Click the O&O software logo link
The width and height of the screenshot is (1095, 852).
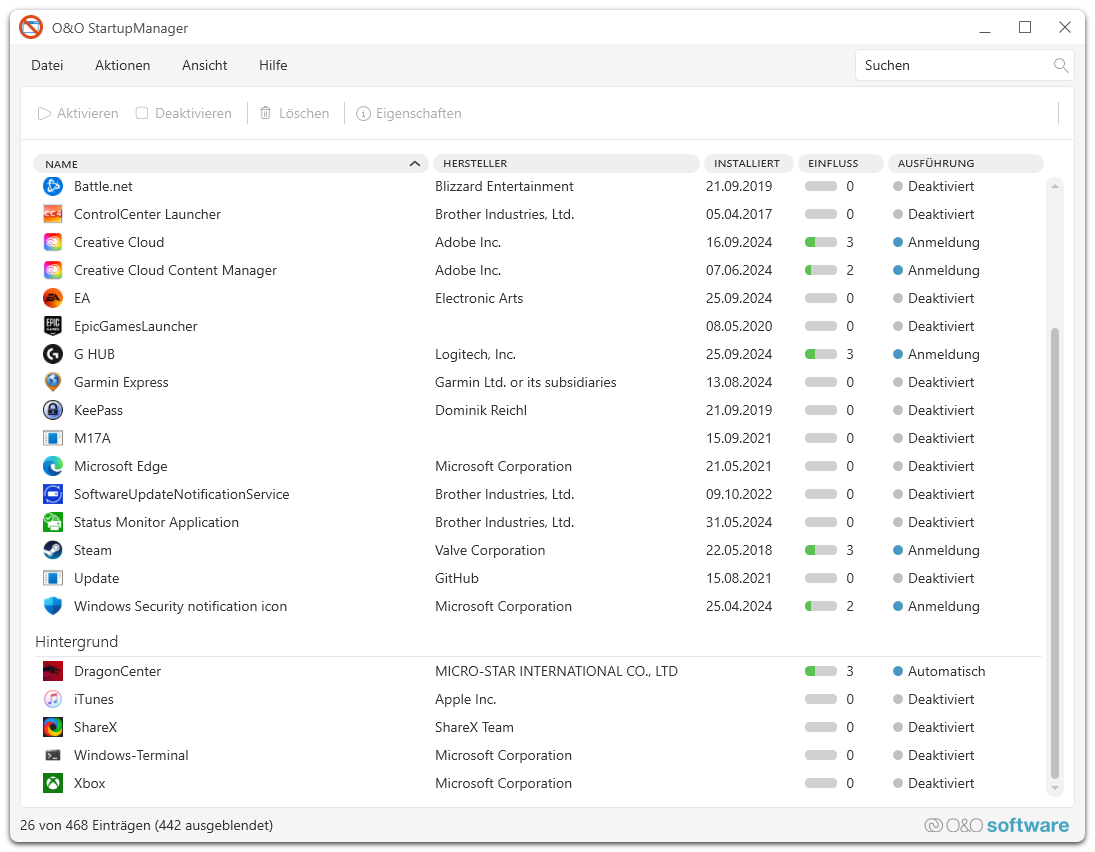click(x=997, y=825)
